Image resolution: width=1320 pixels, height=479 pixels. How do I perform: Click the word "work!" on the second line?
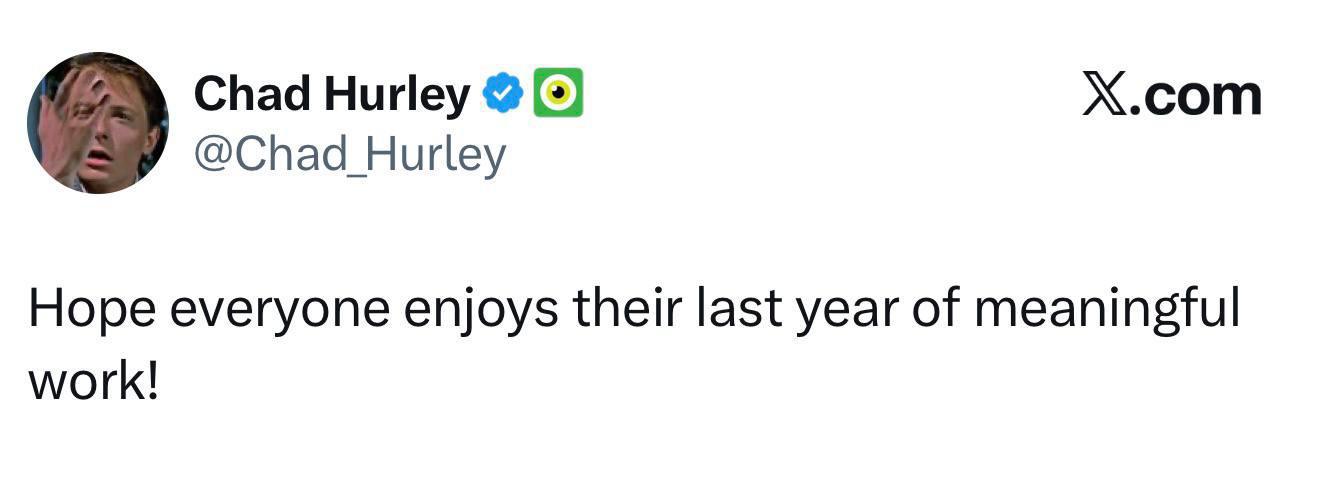pyautogui.click(x=94, y=381)
